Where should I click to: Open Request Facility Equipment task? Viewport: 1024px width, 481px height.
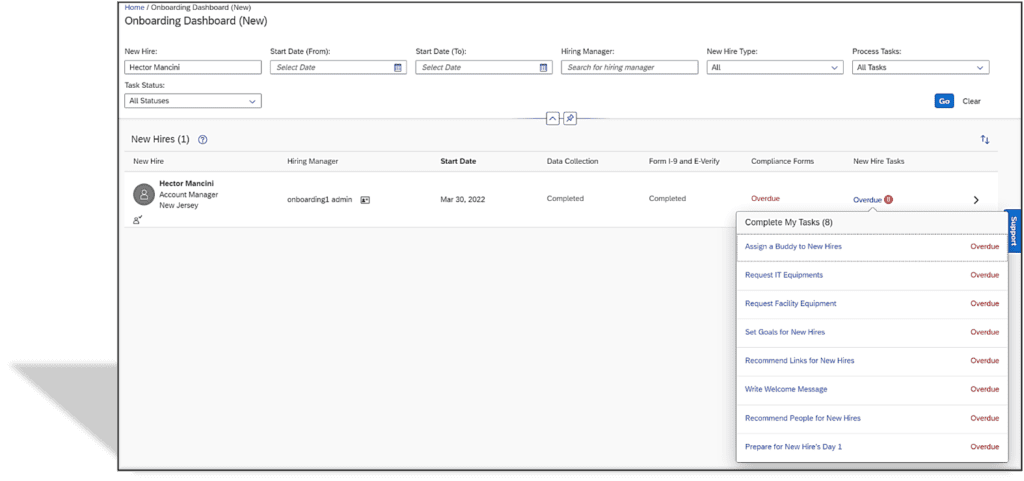(x=790, y=303)
